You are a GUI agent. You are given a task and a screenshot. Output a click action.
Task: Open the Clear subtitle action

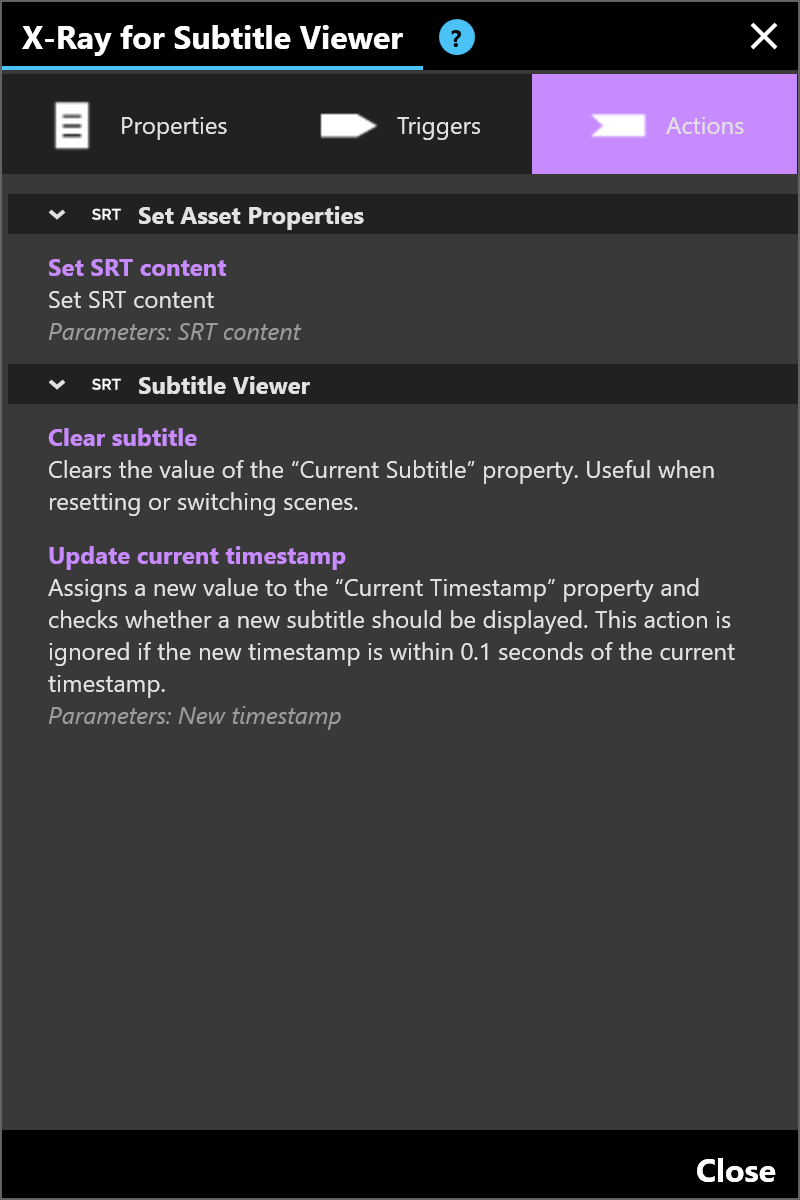(x=122, y=438)
